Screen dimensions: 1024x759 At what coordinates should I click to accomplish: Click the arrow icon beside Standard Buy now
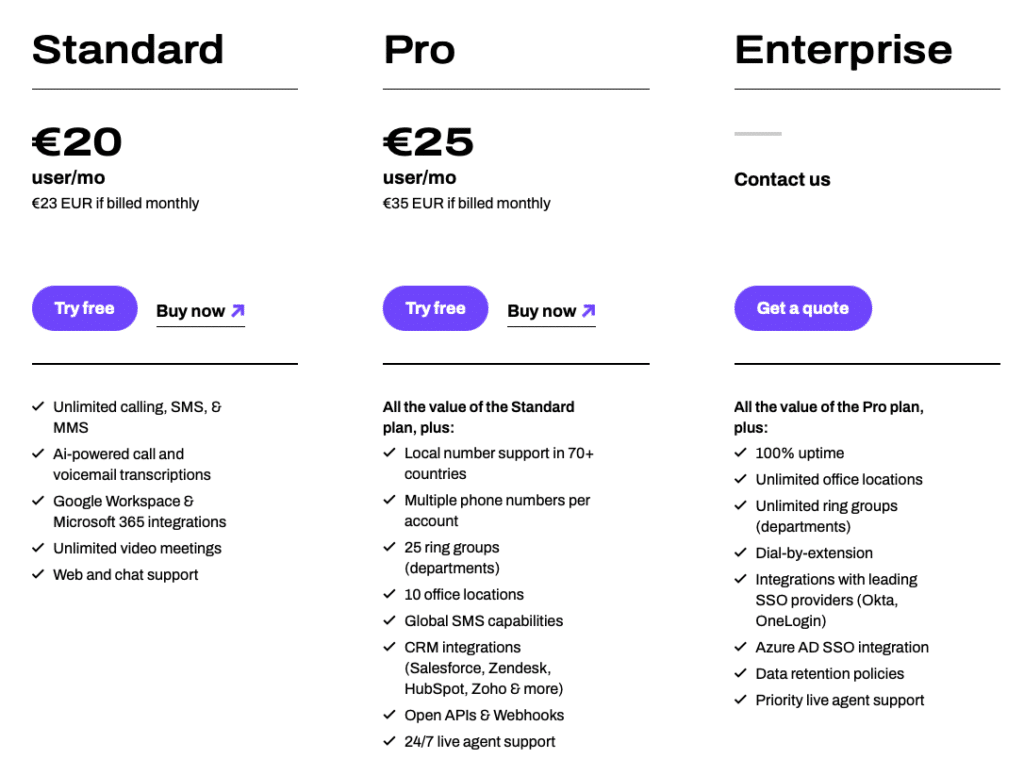pyautogui.click(x=237, y=310)
